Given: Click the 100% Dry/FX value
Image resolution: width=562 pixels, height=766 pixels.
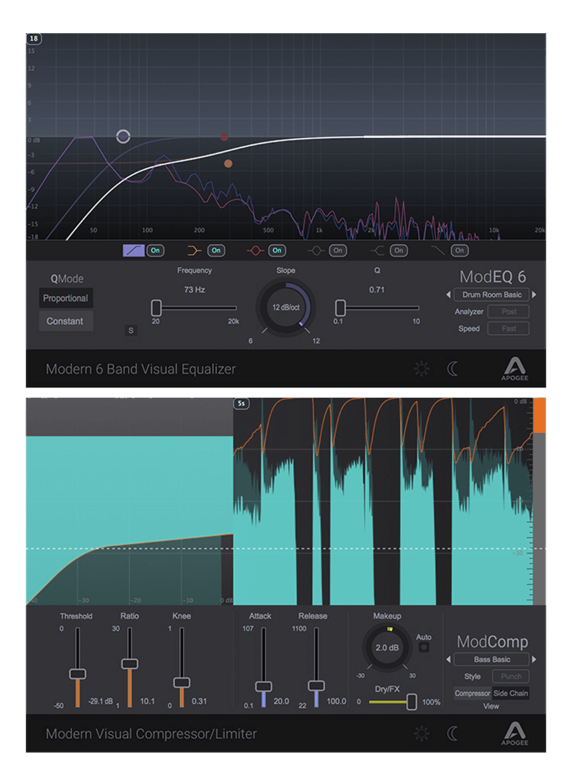Looking at the screenshot, I should pyautogui.click(x=431, y=702).
